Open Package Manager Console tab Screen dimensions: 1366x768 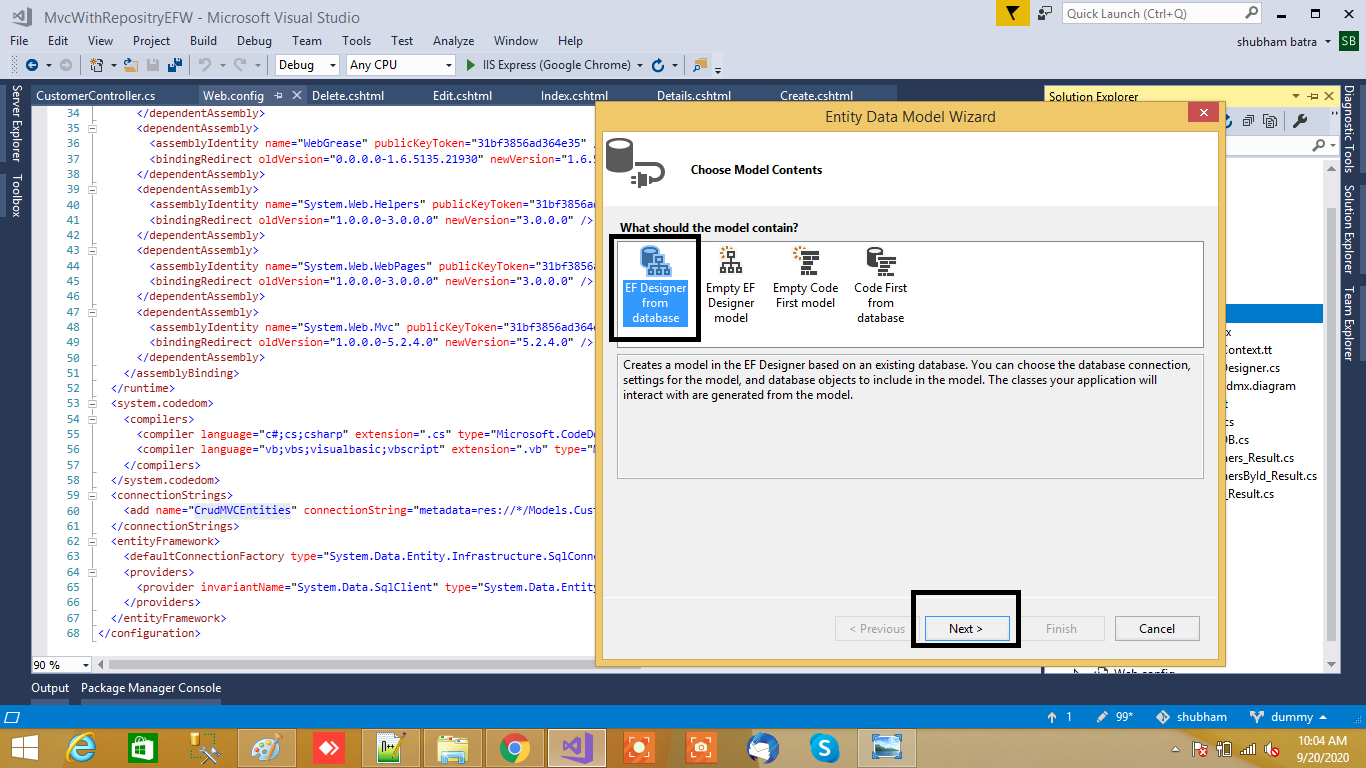(151, 688)
